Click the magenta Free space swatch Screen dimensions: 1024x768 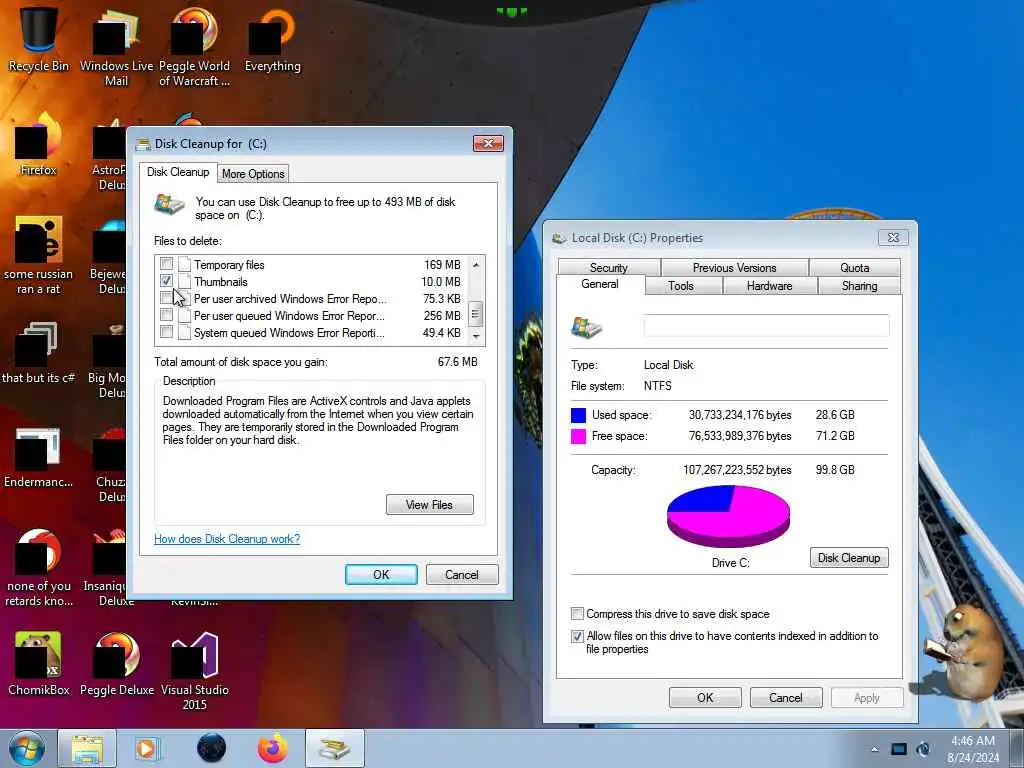pyautogui.click(x=578, y=436)
